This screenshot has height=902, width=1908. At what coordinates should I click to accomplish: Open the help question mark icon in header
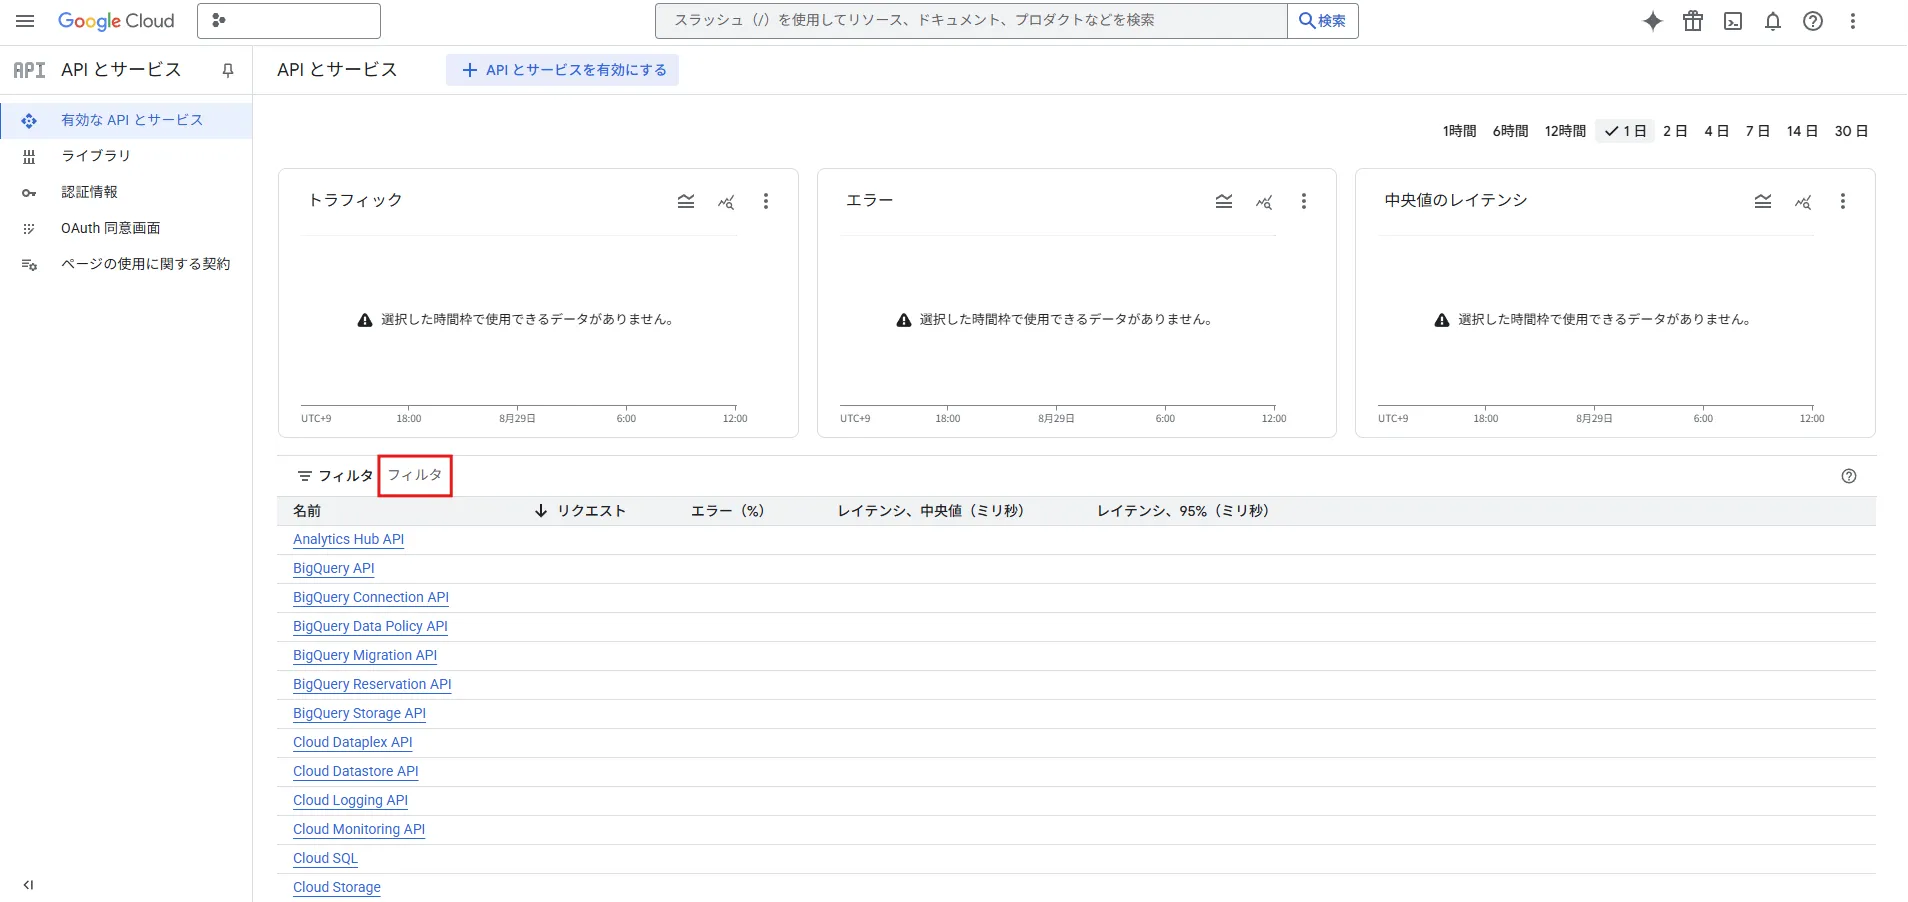[x=1813, y=21]
